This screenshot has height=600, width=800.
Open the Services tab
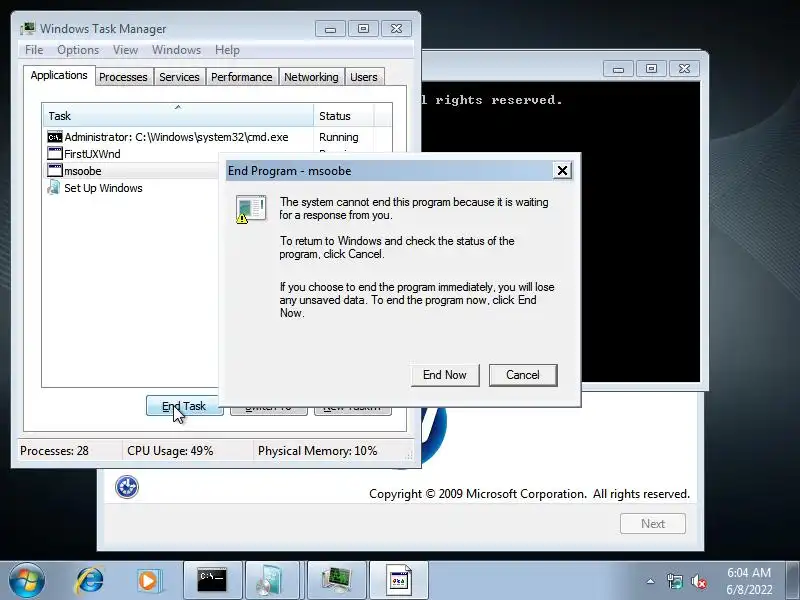pos(179,77)
